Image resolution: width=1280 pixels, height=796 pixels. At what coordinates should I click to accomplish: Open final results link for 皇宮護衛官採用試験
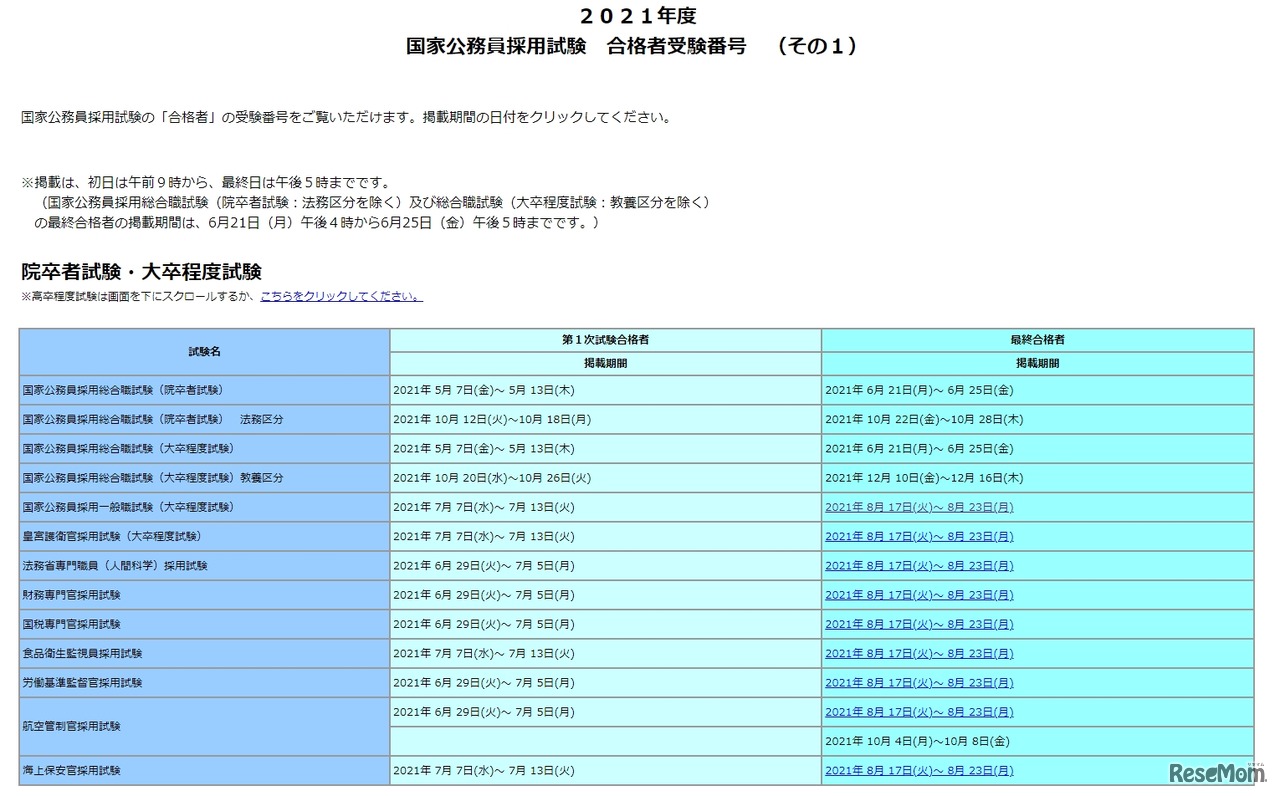pyautogui.click(x=918, y=537)
